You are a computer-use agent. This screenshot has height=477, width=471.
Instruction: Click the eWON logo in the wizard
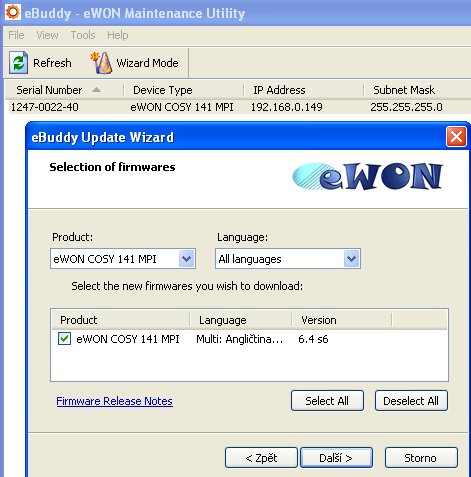[x=367, y=176]
